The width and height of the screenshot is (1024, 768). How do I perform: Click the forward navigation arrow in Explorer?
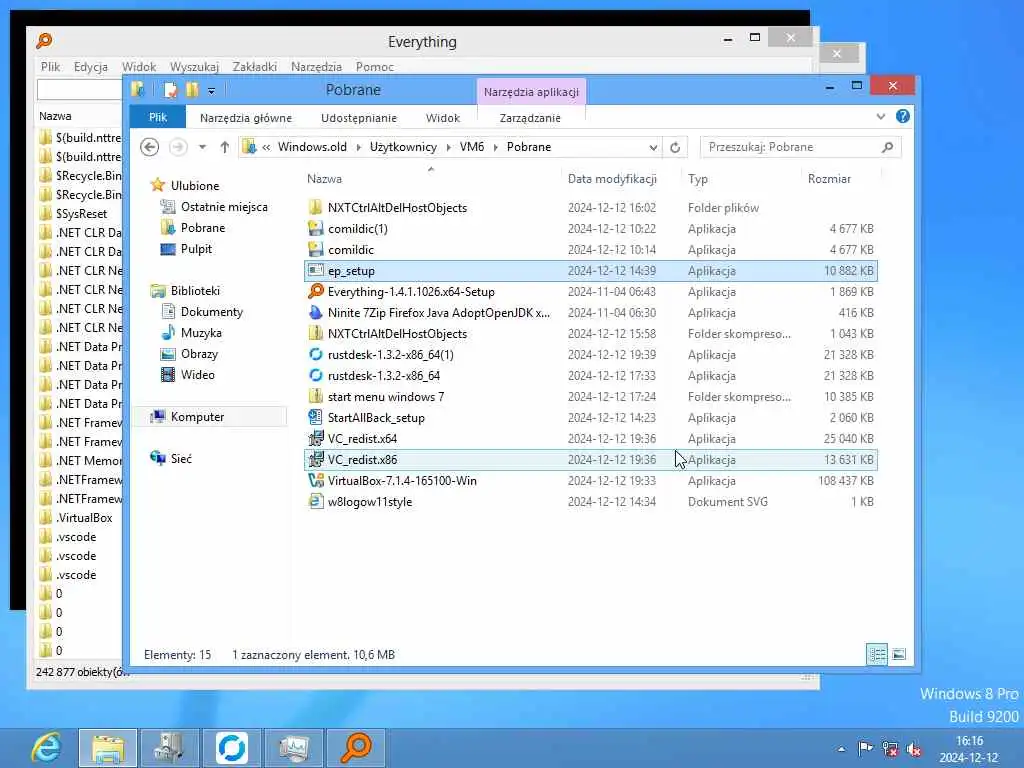click(178, 147)
